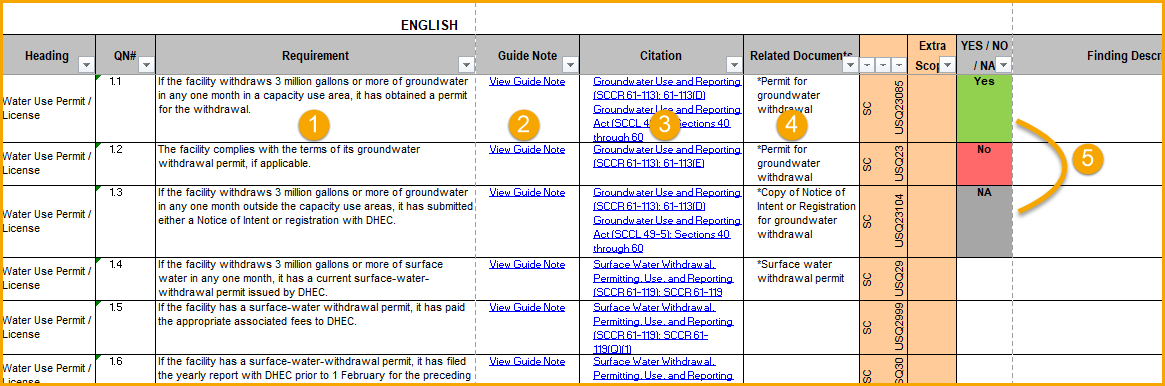
Task: Expand the Requirement column filter dropdown
Action: (466, 65)
